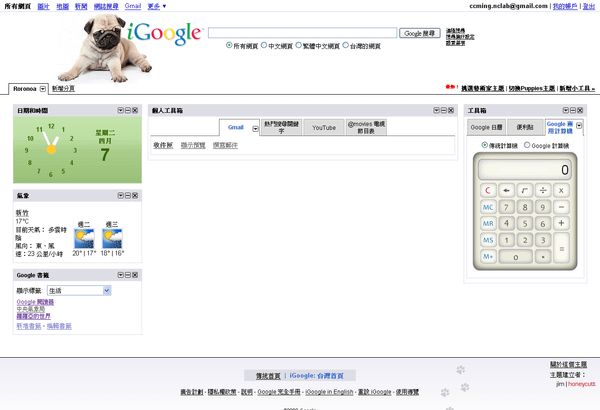This screenshot has height=410, width=600.
Task: Click the calculator divide key
Action: click(543, 190)
